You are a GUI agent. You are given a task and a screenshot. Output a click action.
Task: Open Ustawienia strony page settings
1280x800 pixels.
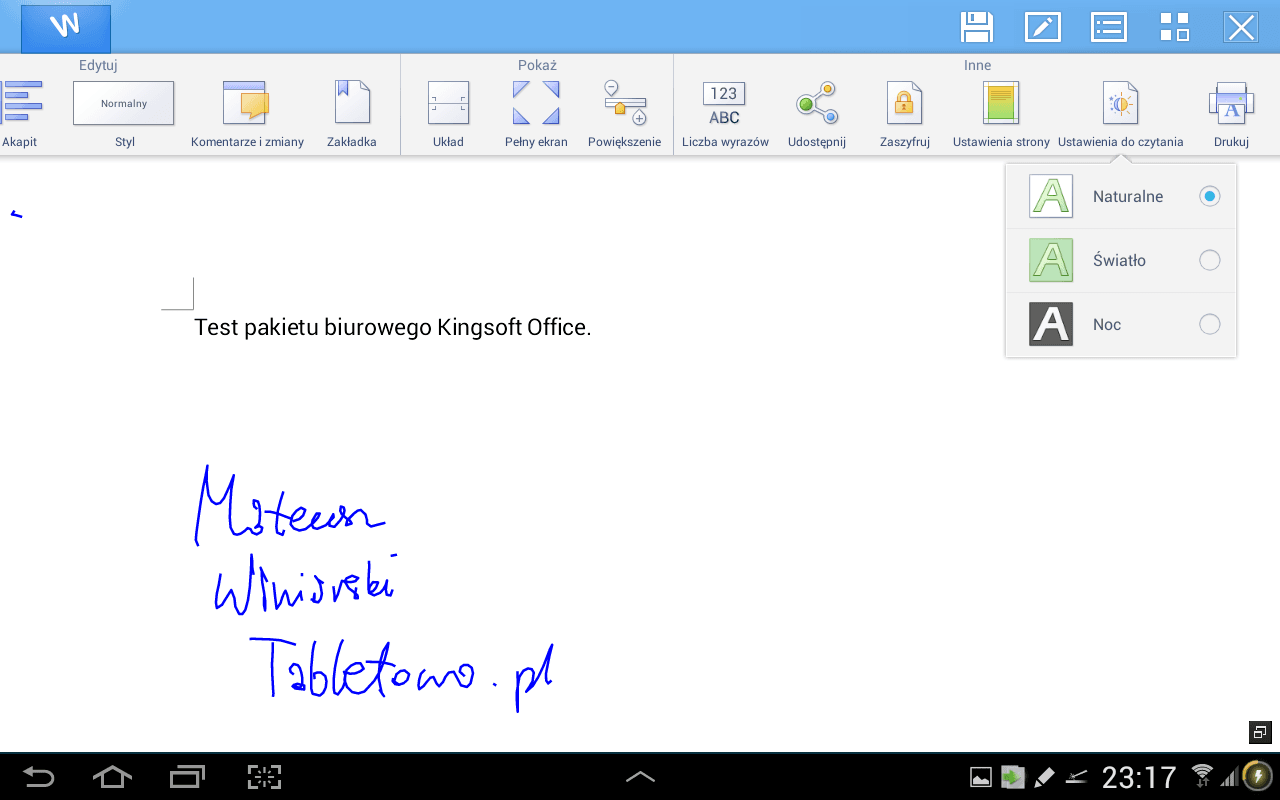pos(1001,114)
